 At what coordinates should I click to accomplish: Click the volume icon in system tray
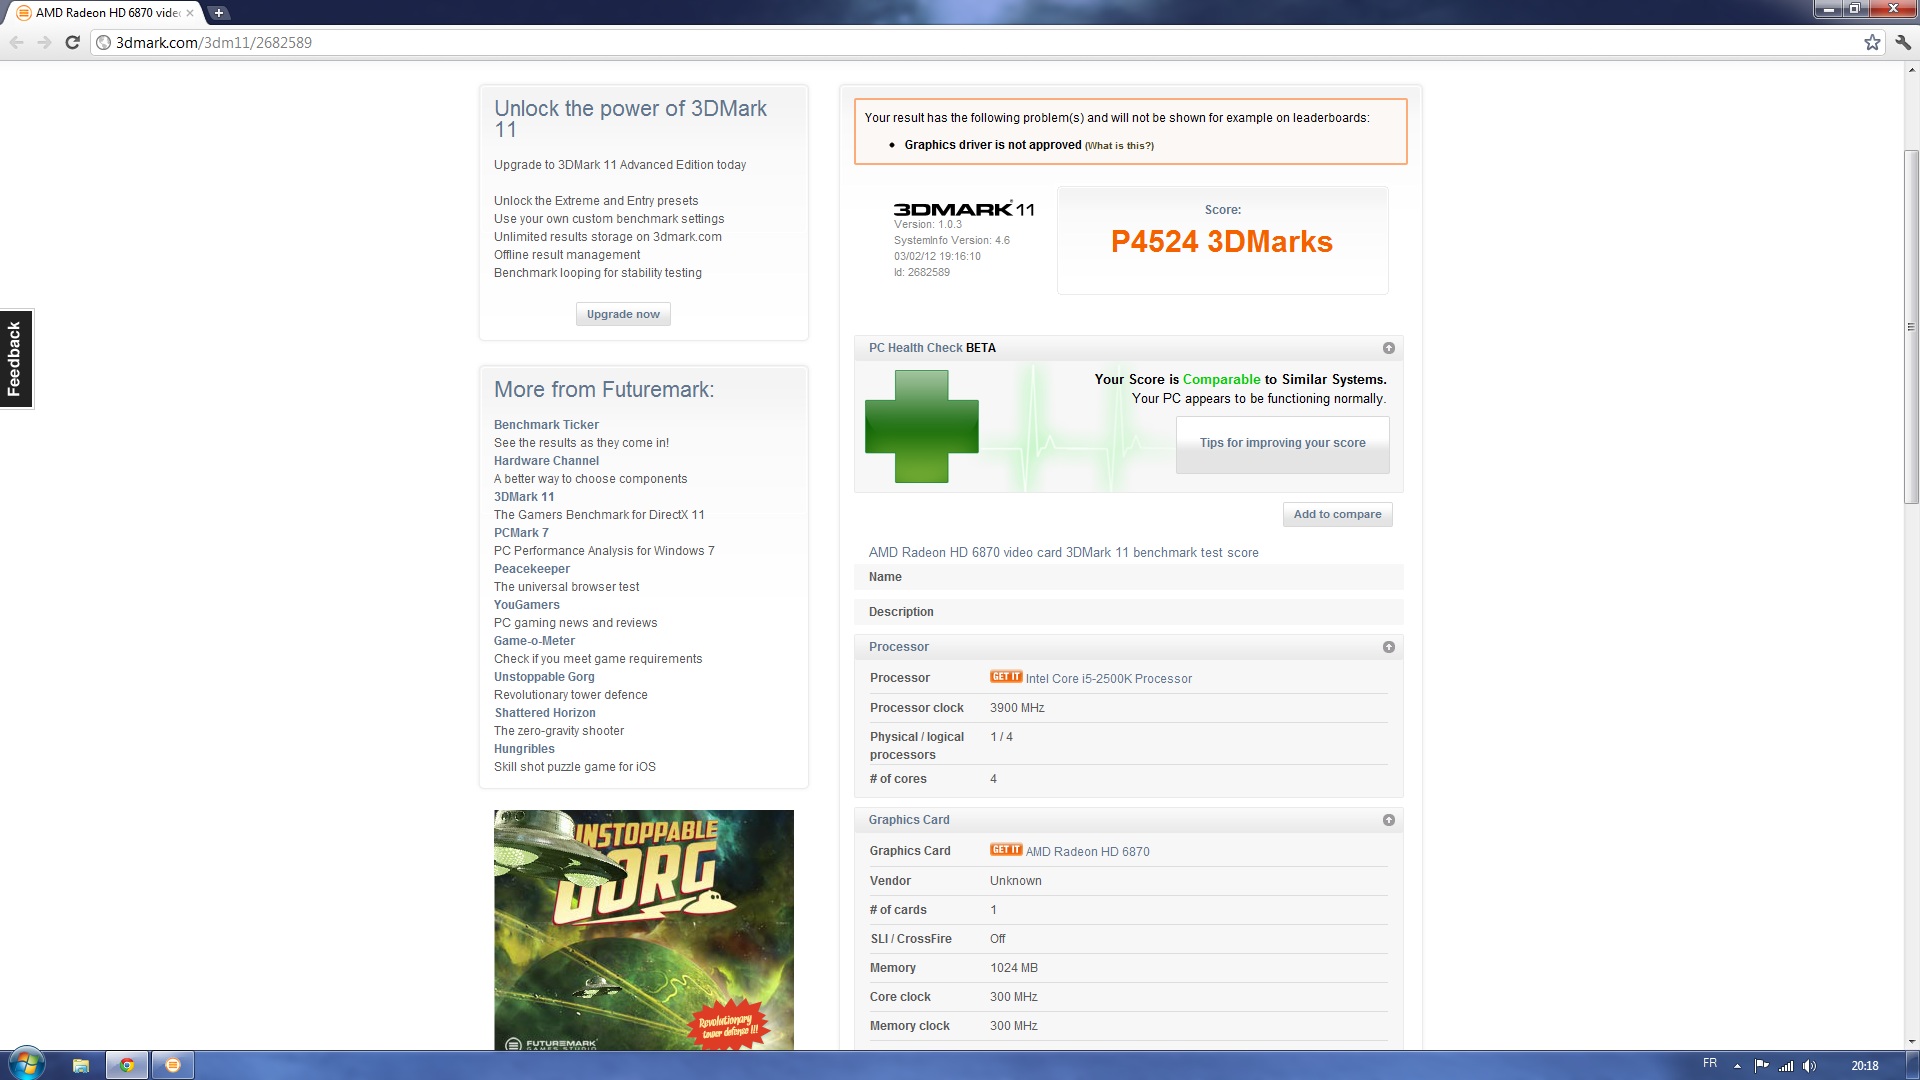pos(1809,1065)
